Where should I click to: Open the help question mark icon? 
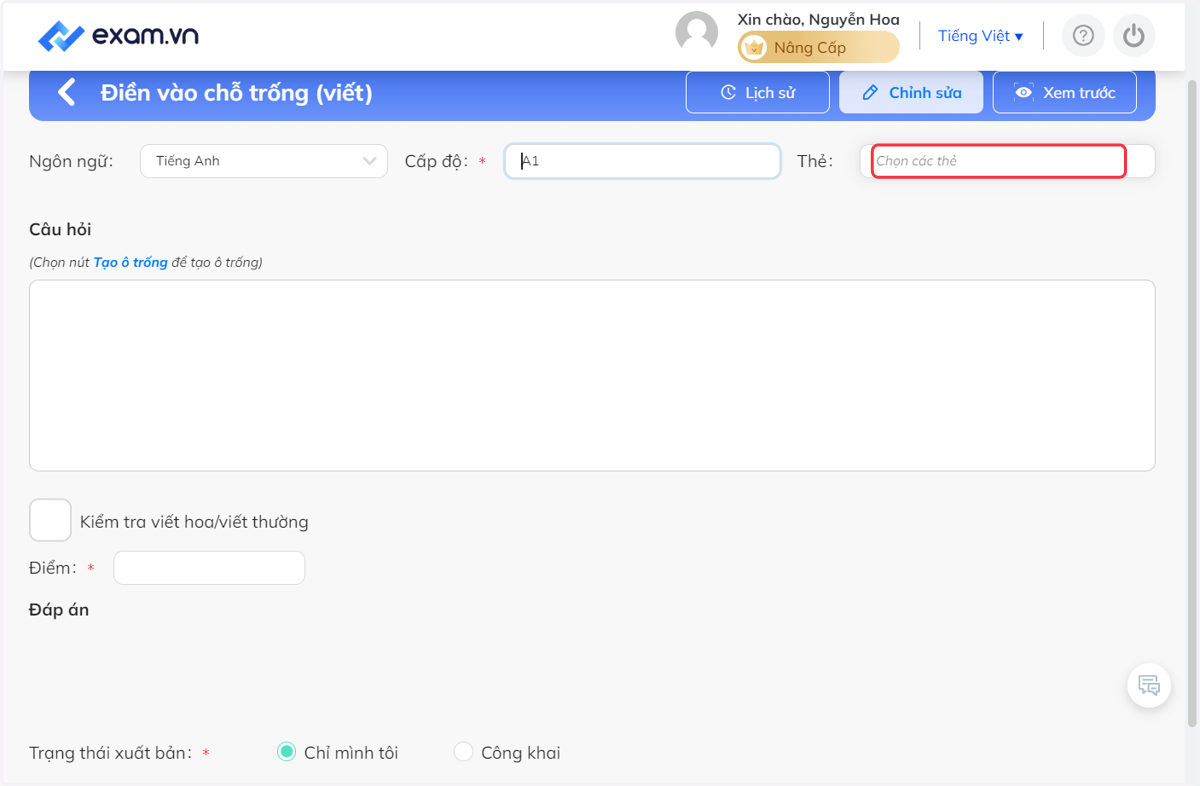tap(1083, 36)
